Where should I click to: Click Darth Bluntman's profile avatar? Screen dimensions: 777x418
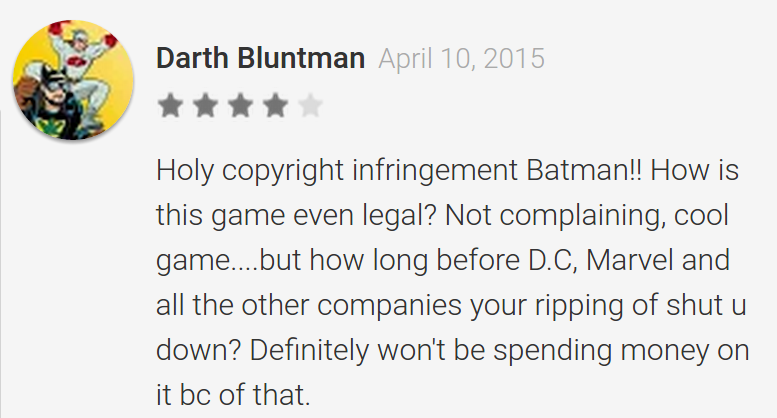click(72, 80)
